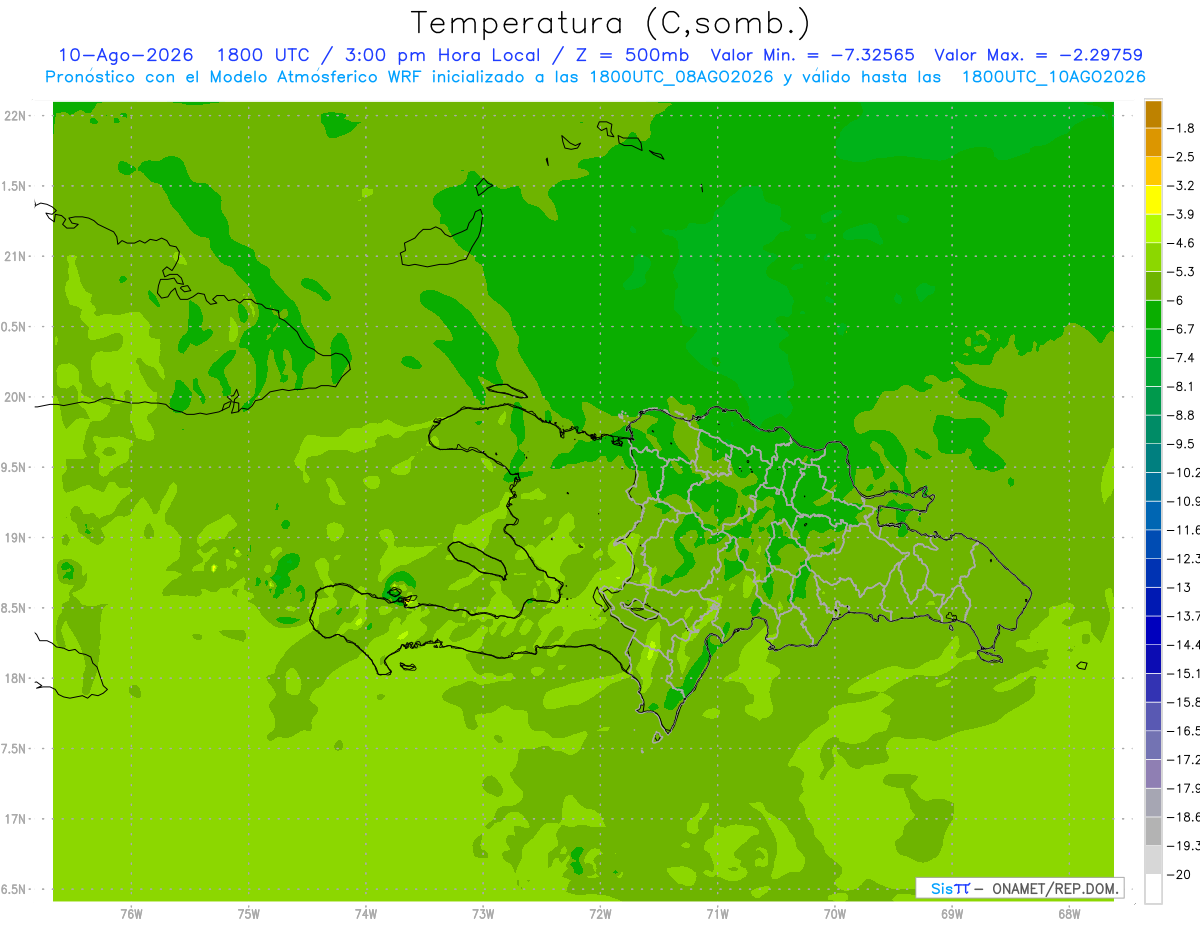Click the "-1.8" colorbar value
The image size is (1200, 927).
[1182, 128]
